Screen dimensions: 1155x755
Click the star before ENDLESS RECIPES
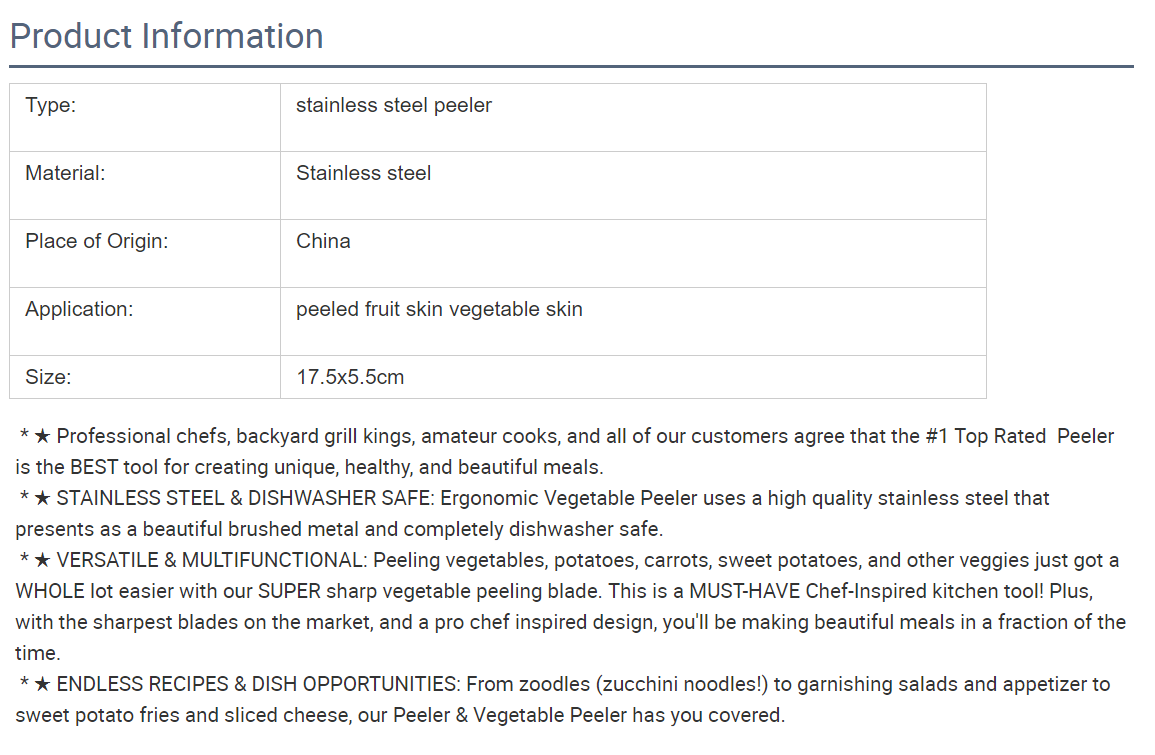coord(42,684)
